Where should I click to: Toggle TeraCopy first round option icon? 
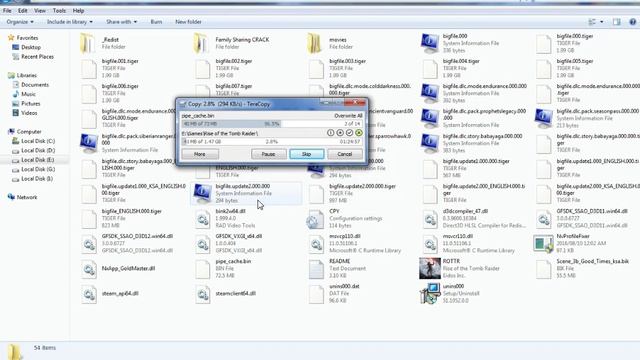(x=331, y=133)
